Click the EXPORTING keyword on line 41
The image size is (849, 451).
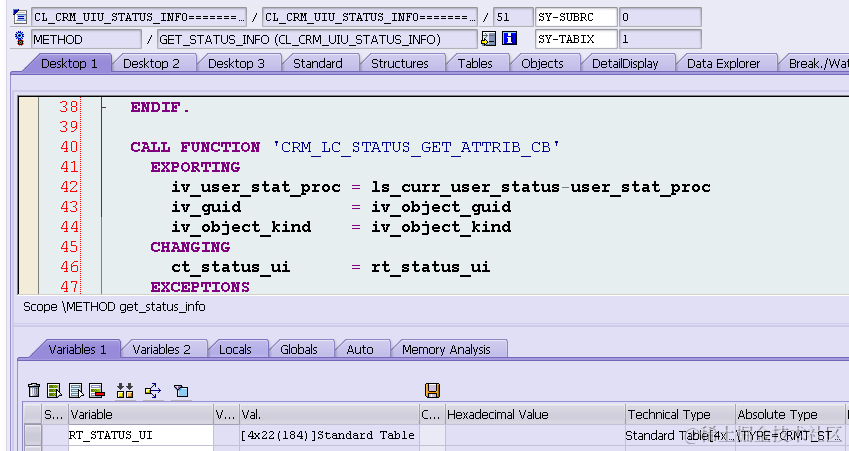pyautogui.click(x=195, y=167)
